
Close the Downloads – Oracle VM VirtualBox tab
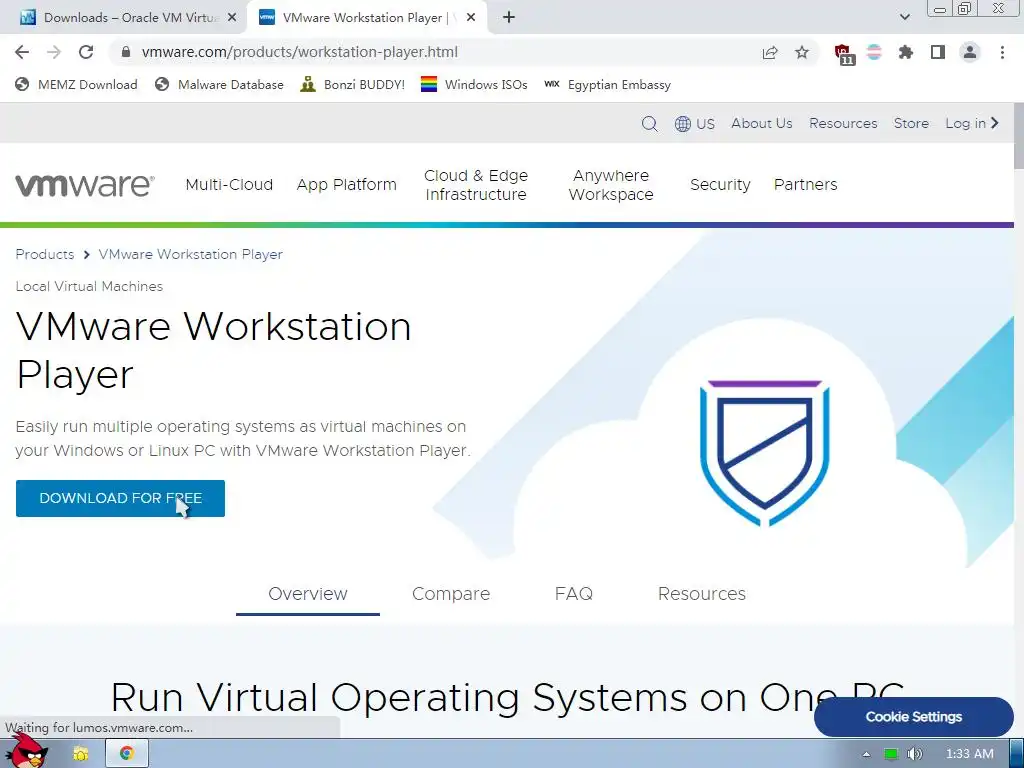[x=232, y=18]
